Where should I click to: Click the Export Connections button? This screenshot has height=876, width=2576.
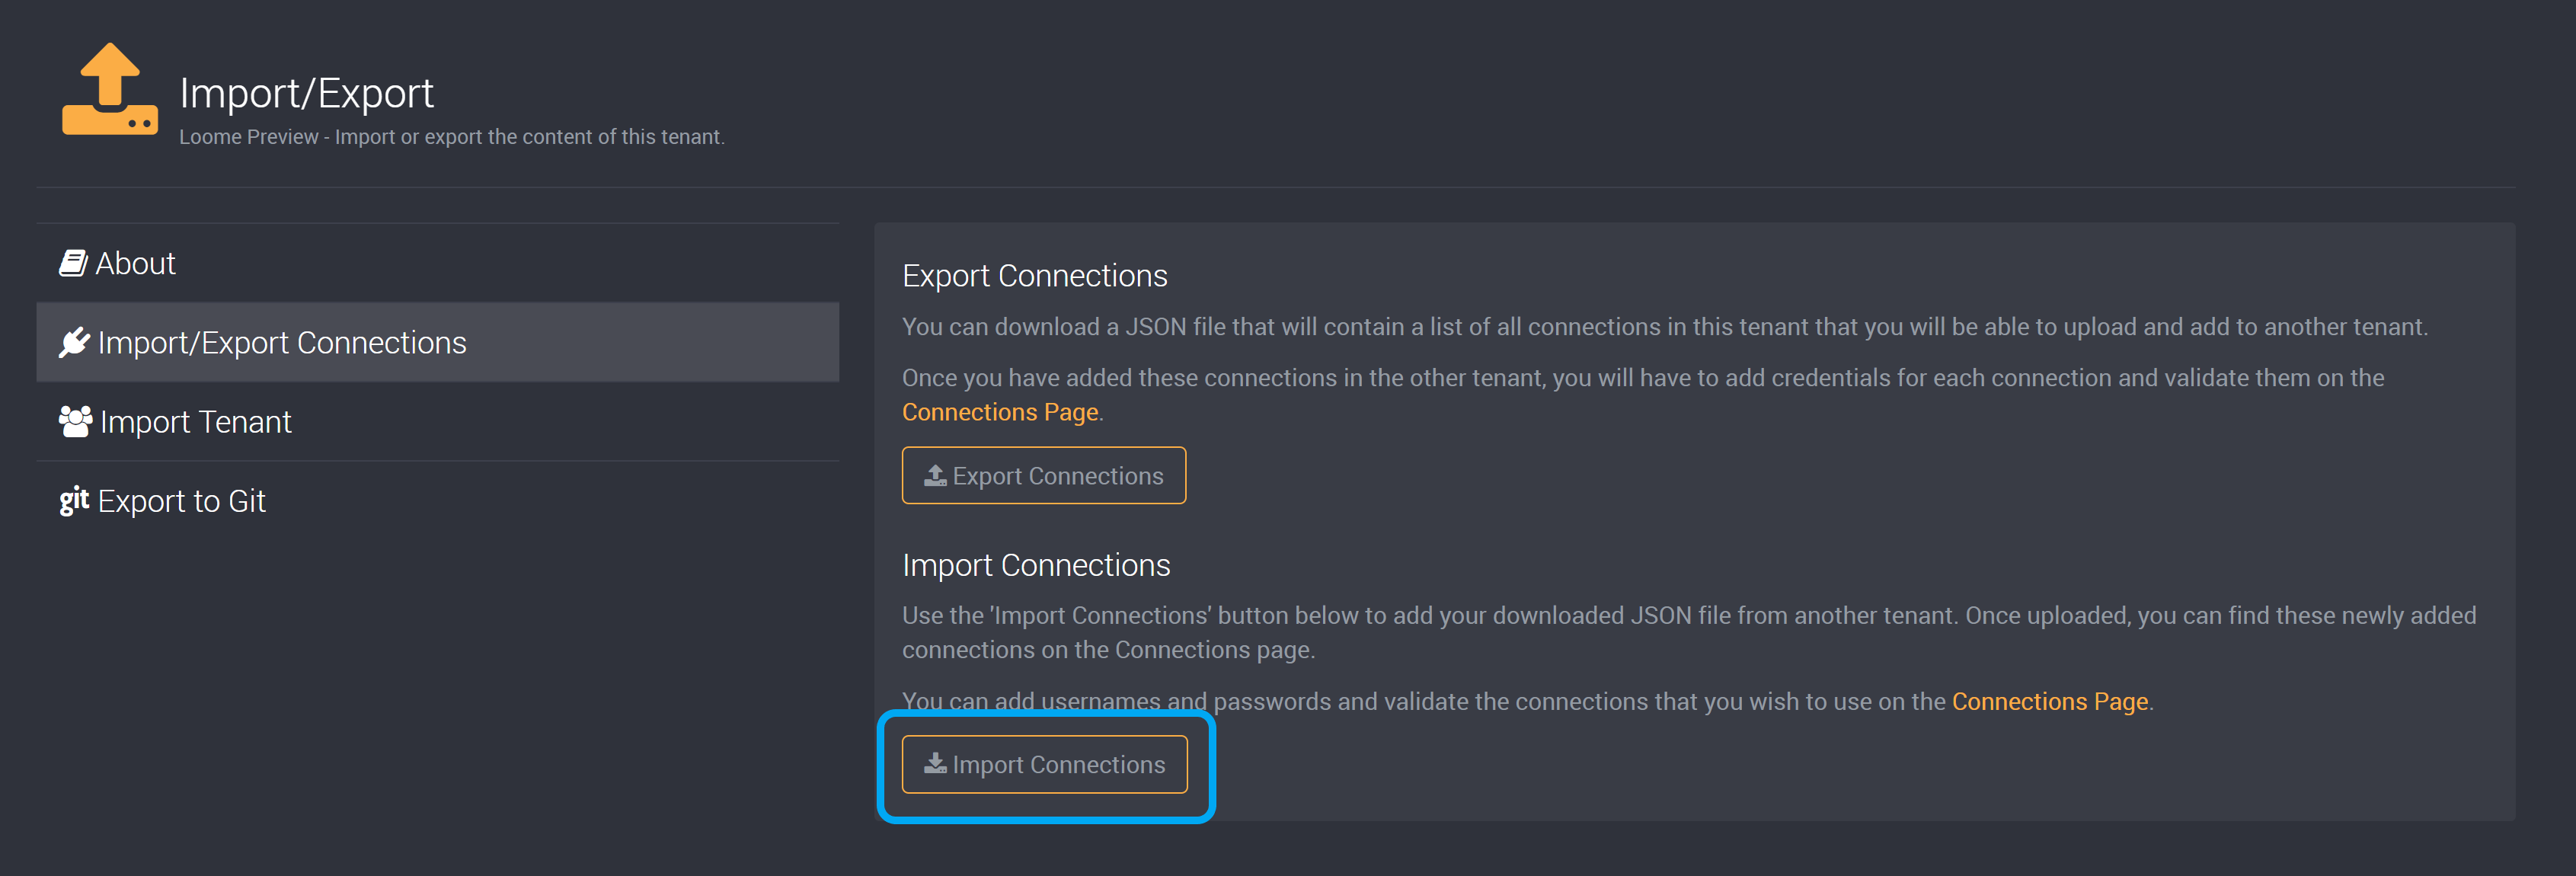[x=1044, y=476]
